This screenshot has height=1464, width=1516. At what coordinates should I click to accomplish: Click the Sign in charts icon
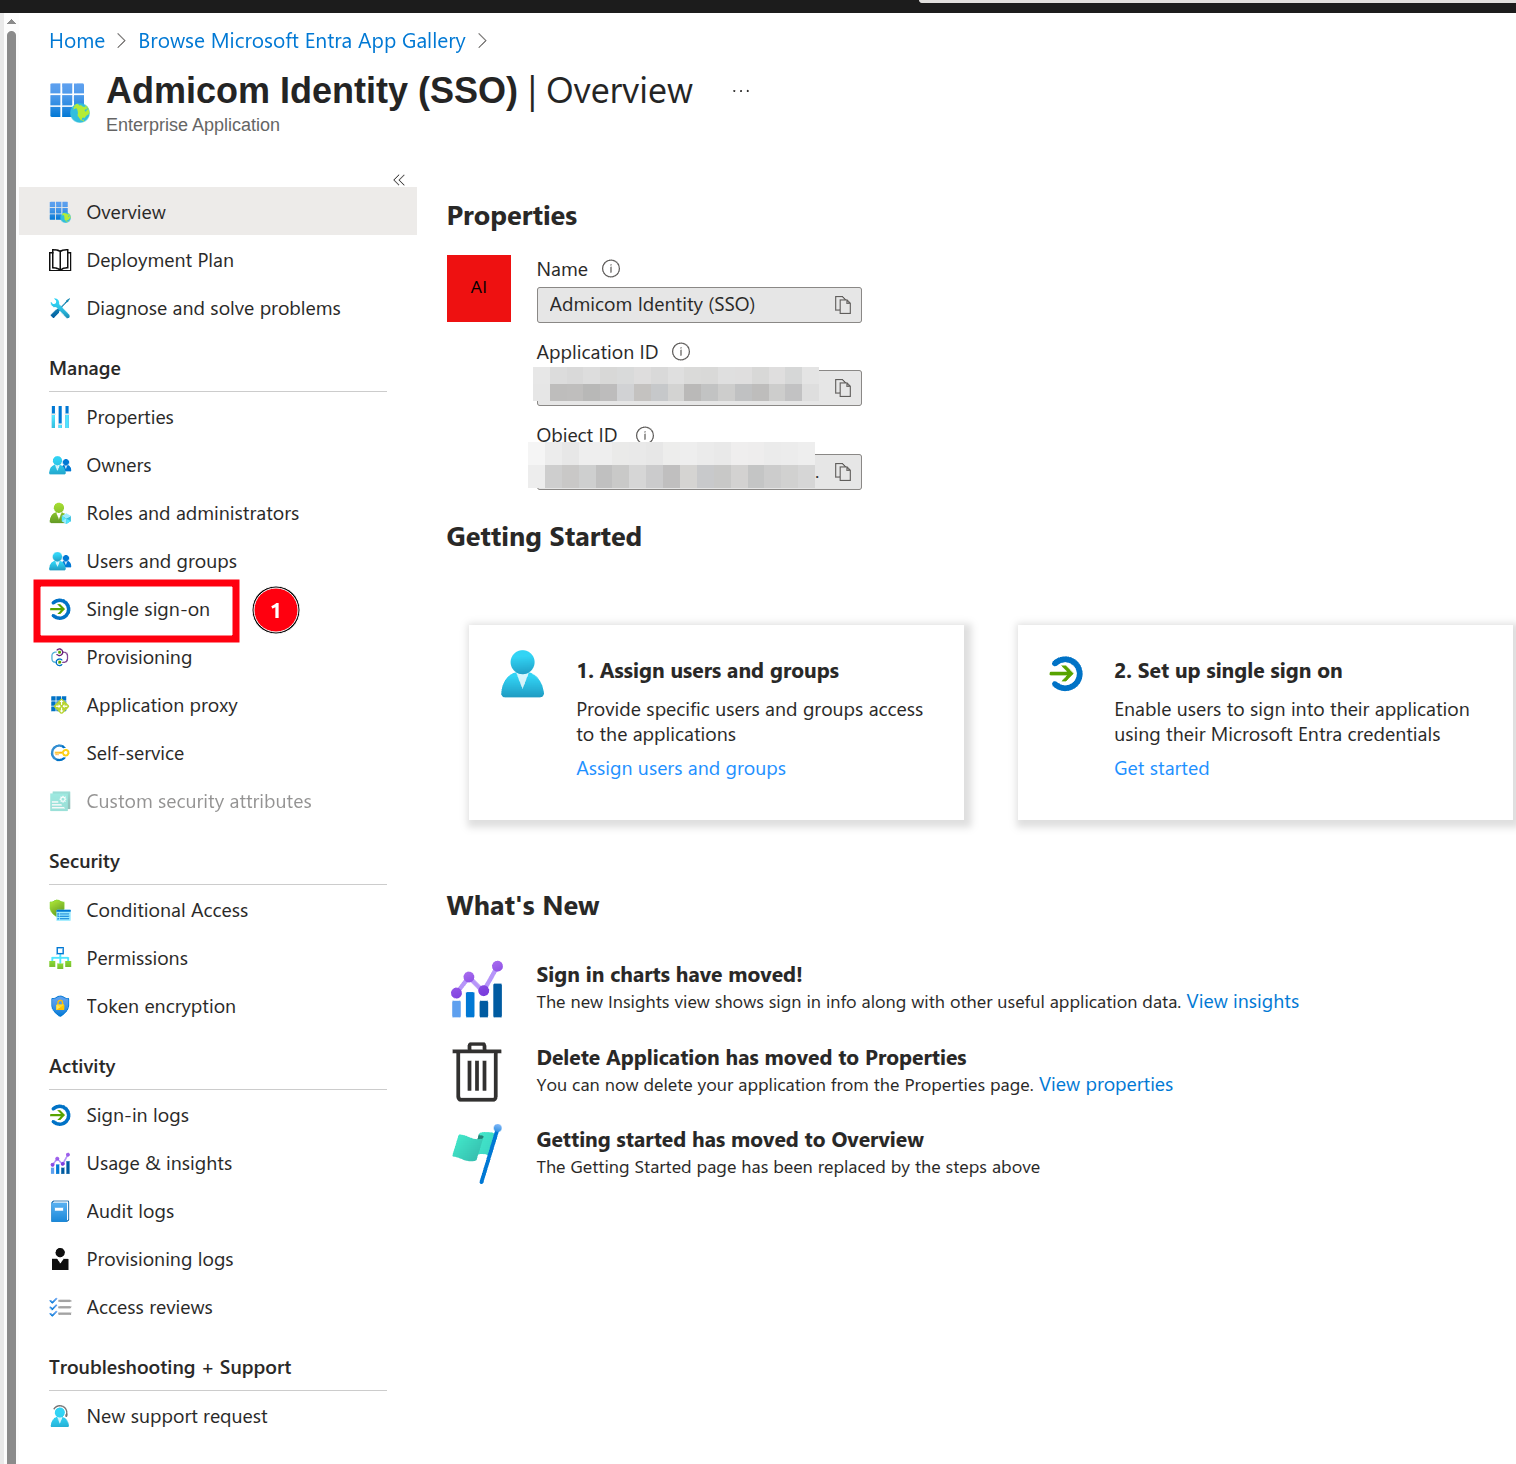(477, 989)
